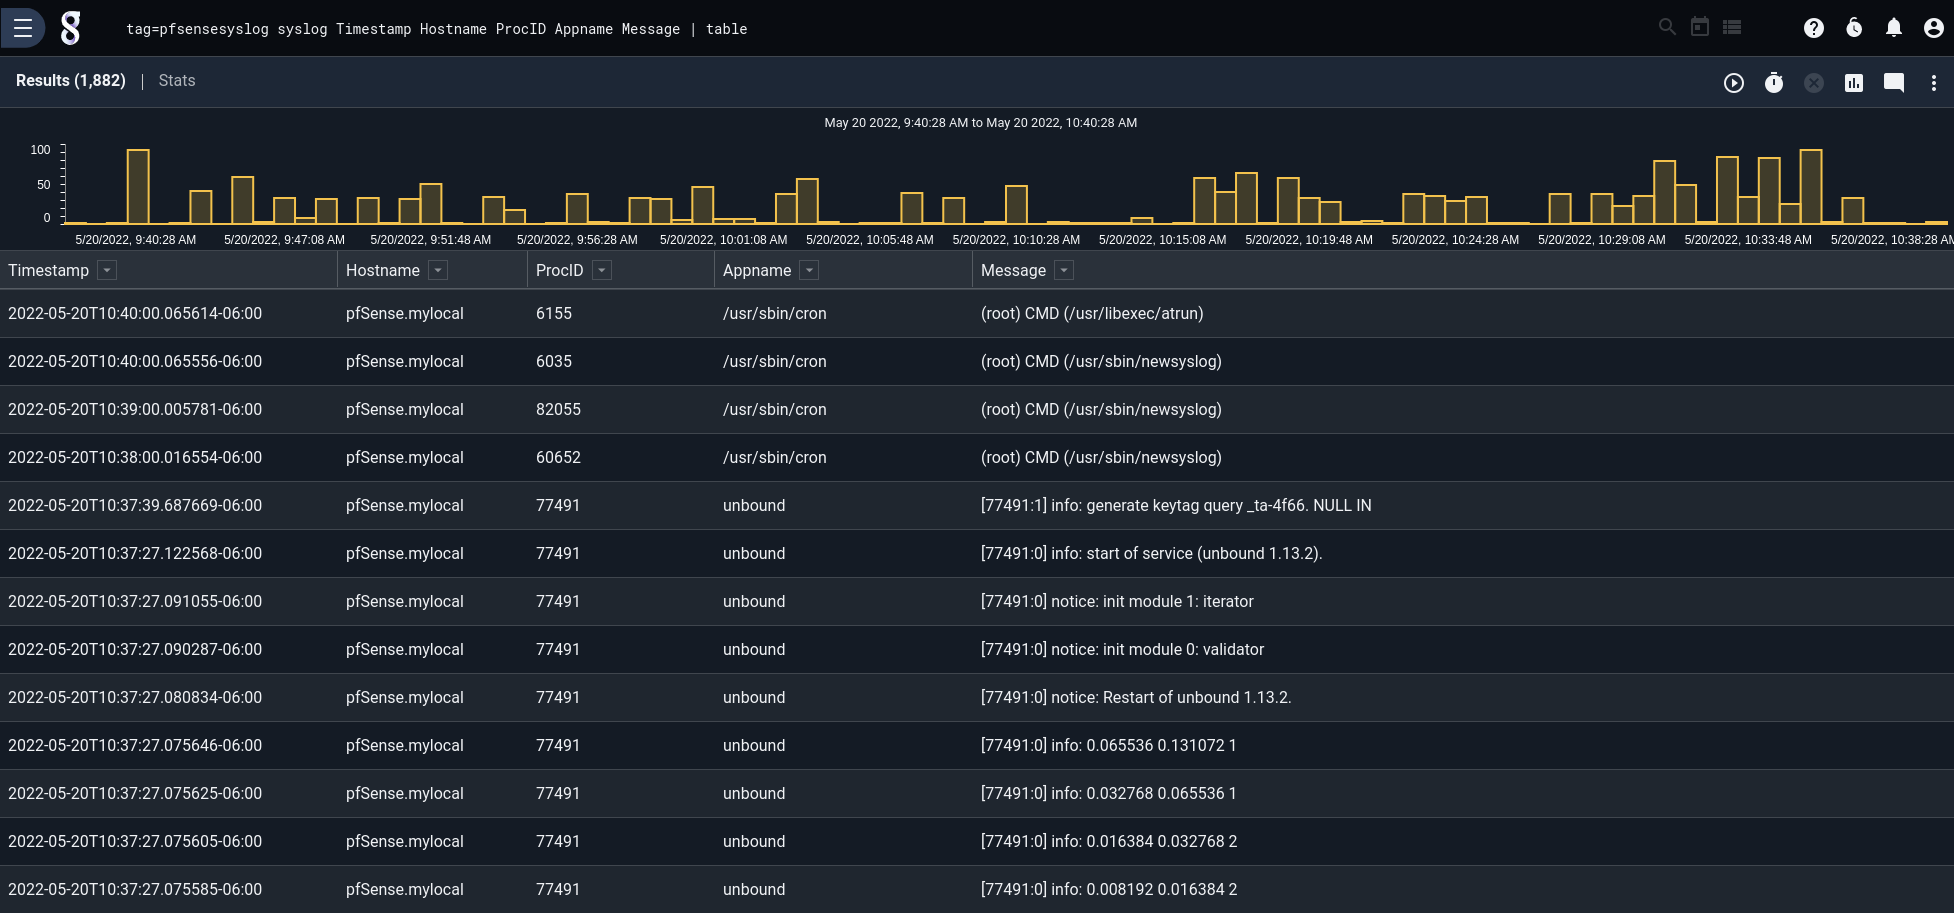Click the re-run search play icon
Viewport: 1954px width, 913px height.
1734,83
